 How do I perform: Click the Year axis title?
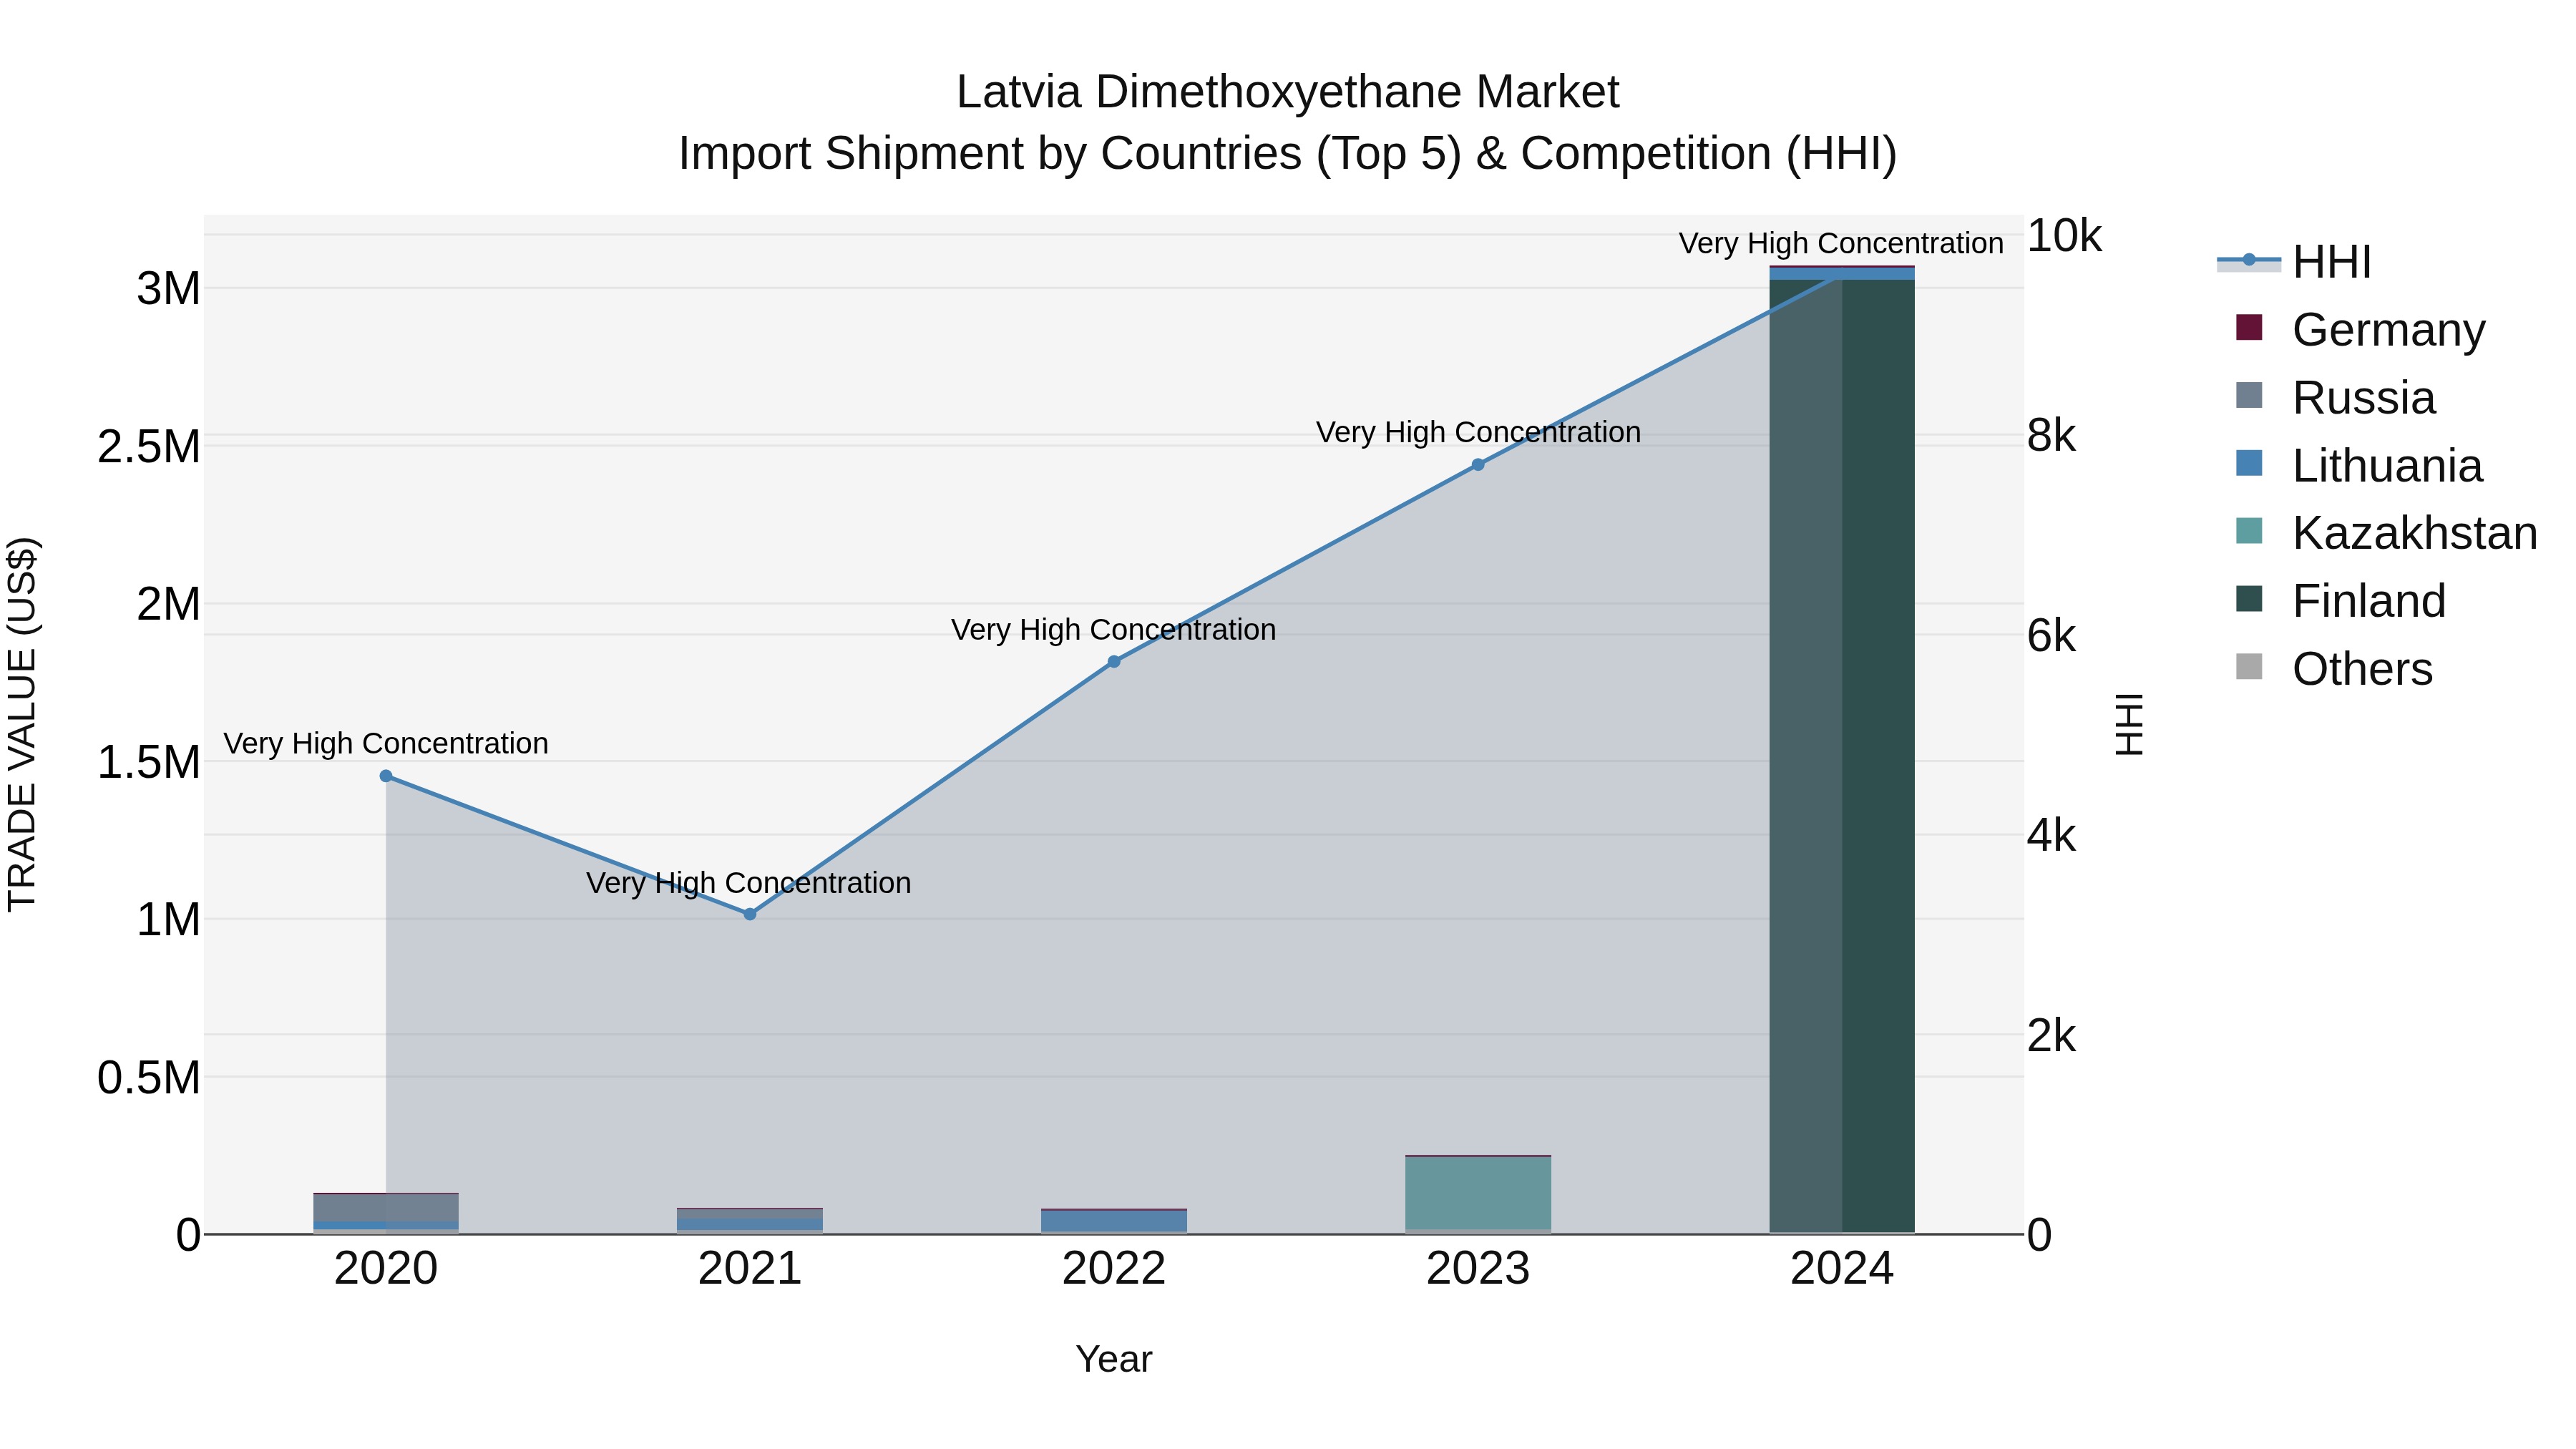point(1114,1360)
